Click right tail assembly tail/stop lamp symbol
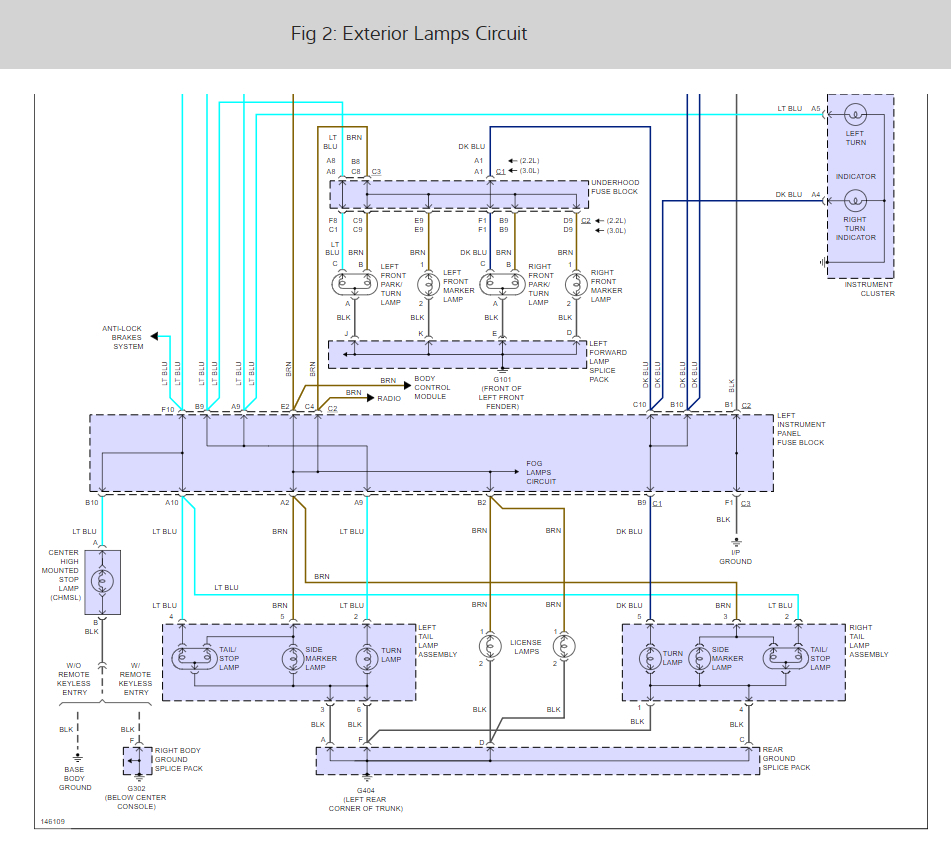 click(x=785, y=658)
